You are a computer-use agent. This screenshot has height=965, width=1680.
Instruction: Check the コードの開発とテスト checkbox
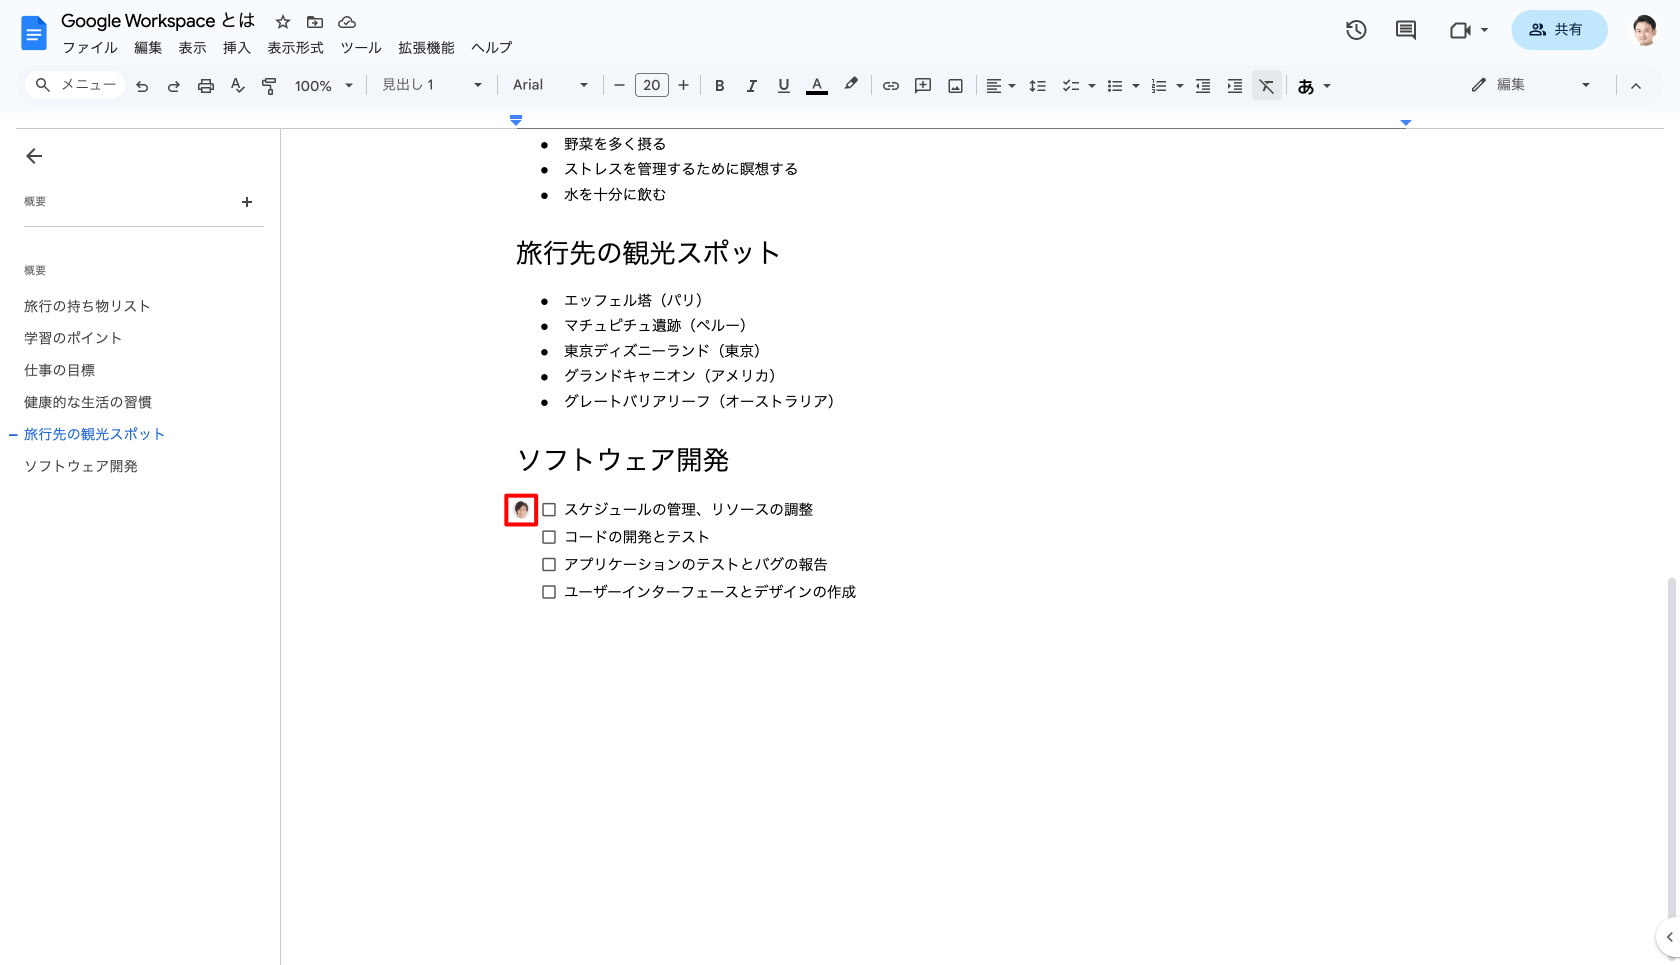(549, 537)
